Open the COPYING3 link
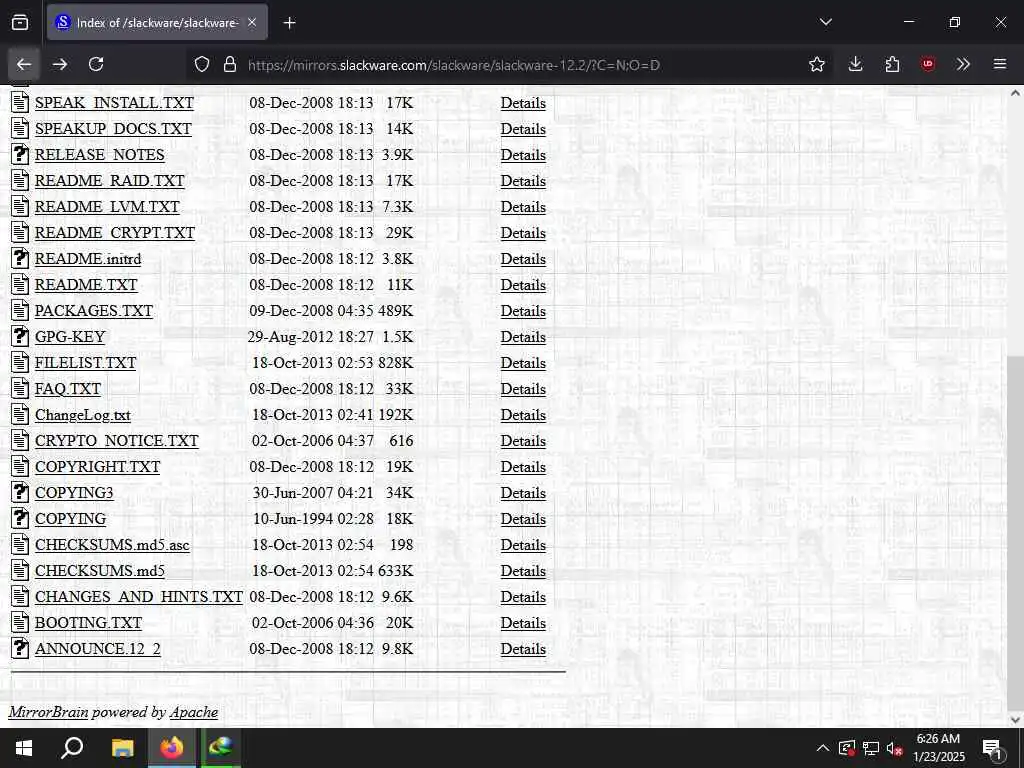This screenshot has width=1024, height=768. point(74,493)
